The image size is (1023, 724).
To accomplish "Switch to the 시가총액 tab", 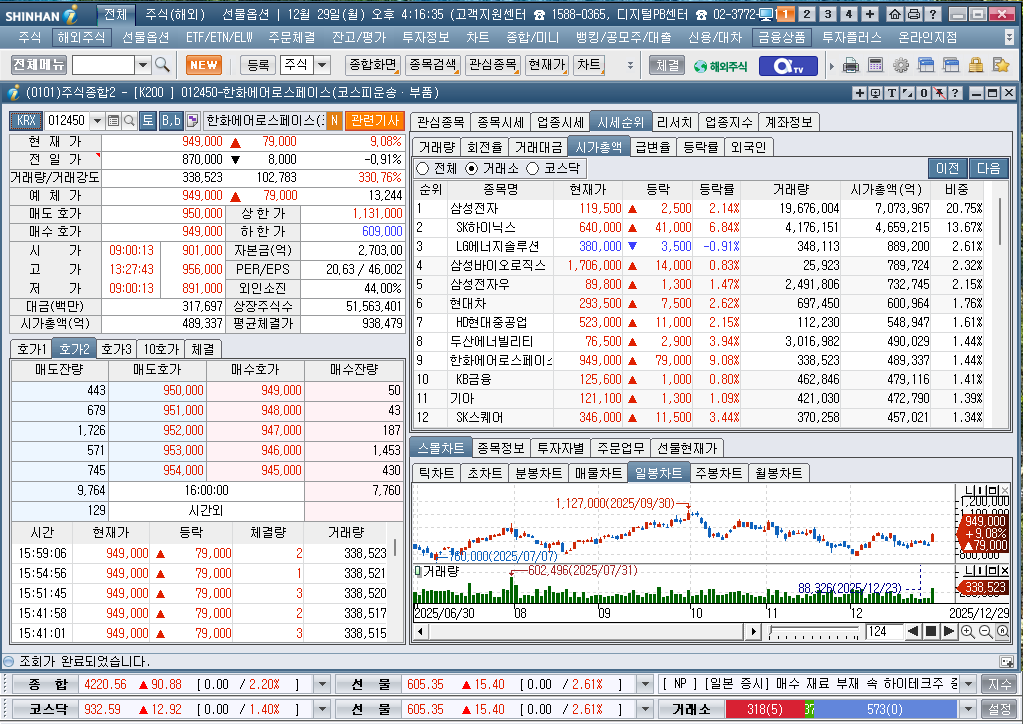I will point(598,147).
